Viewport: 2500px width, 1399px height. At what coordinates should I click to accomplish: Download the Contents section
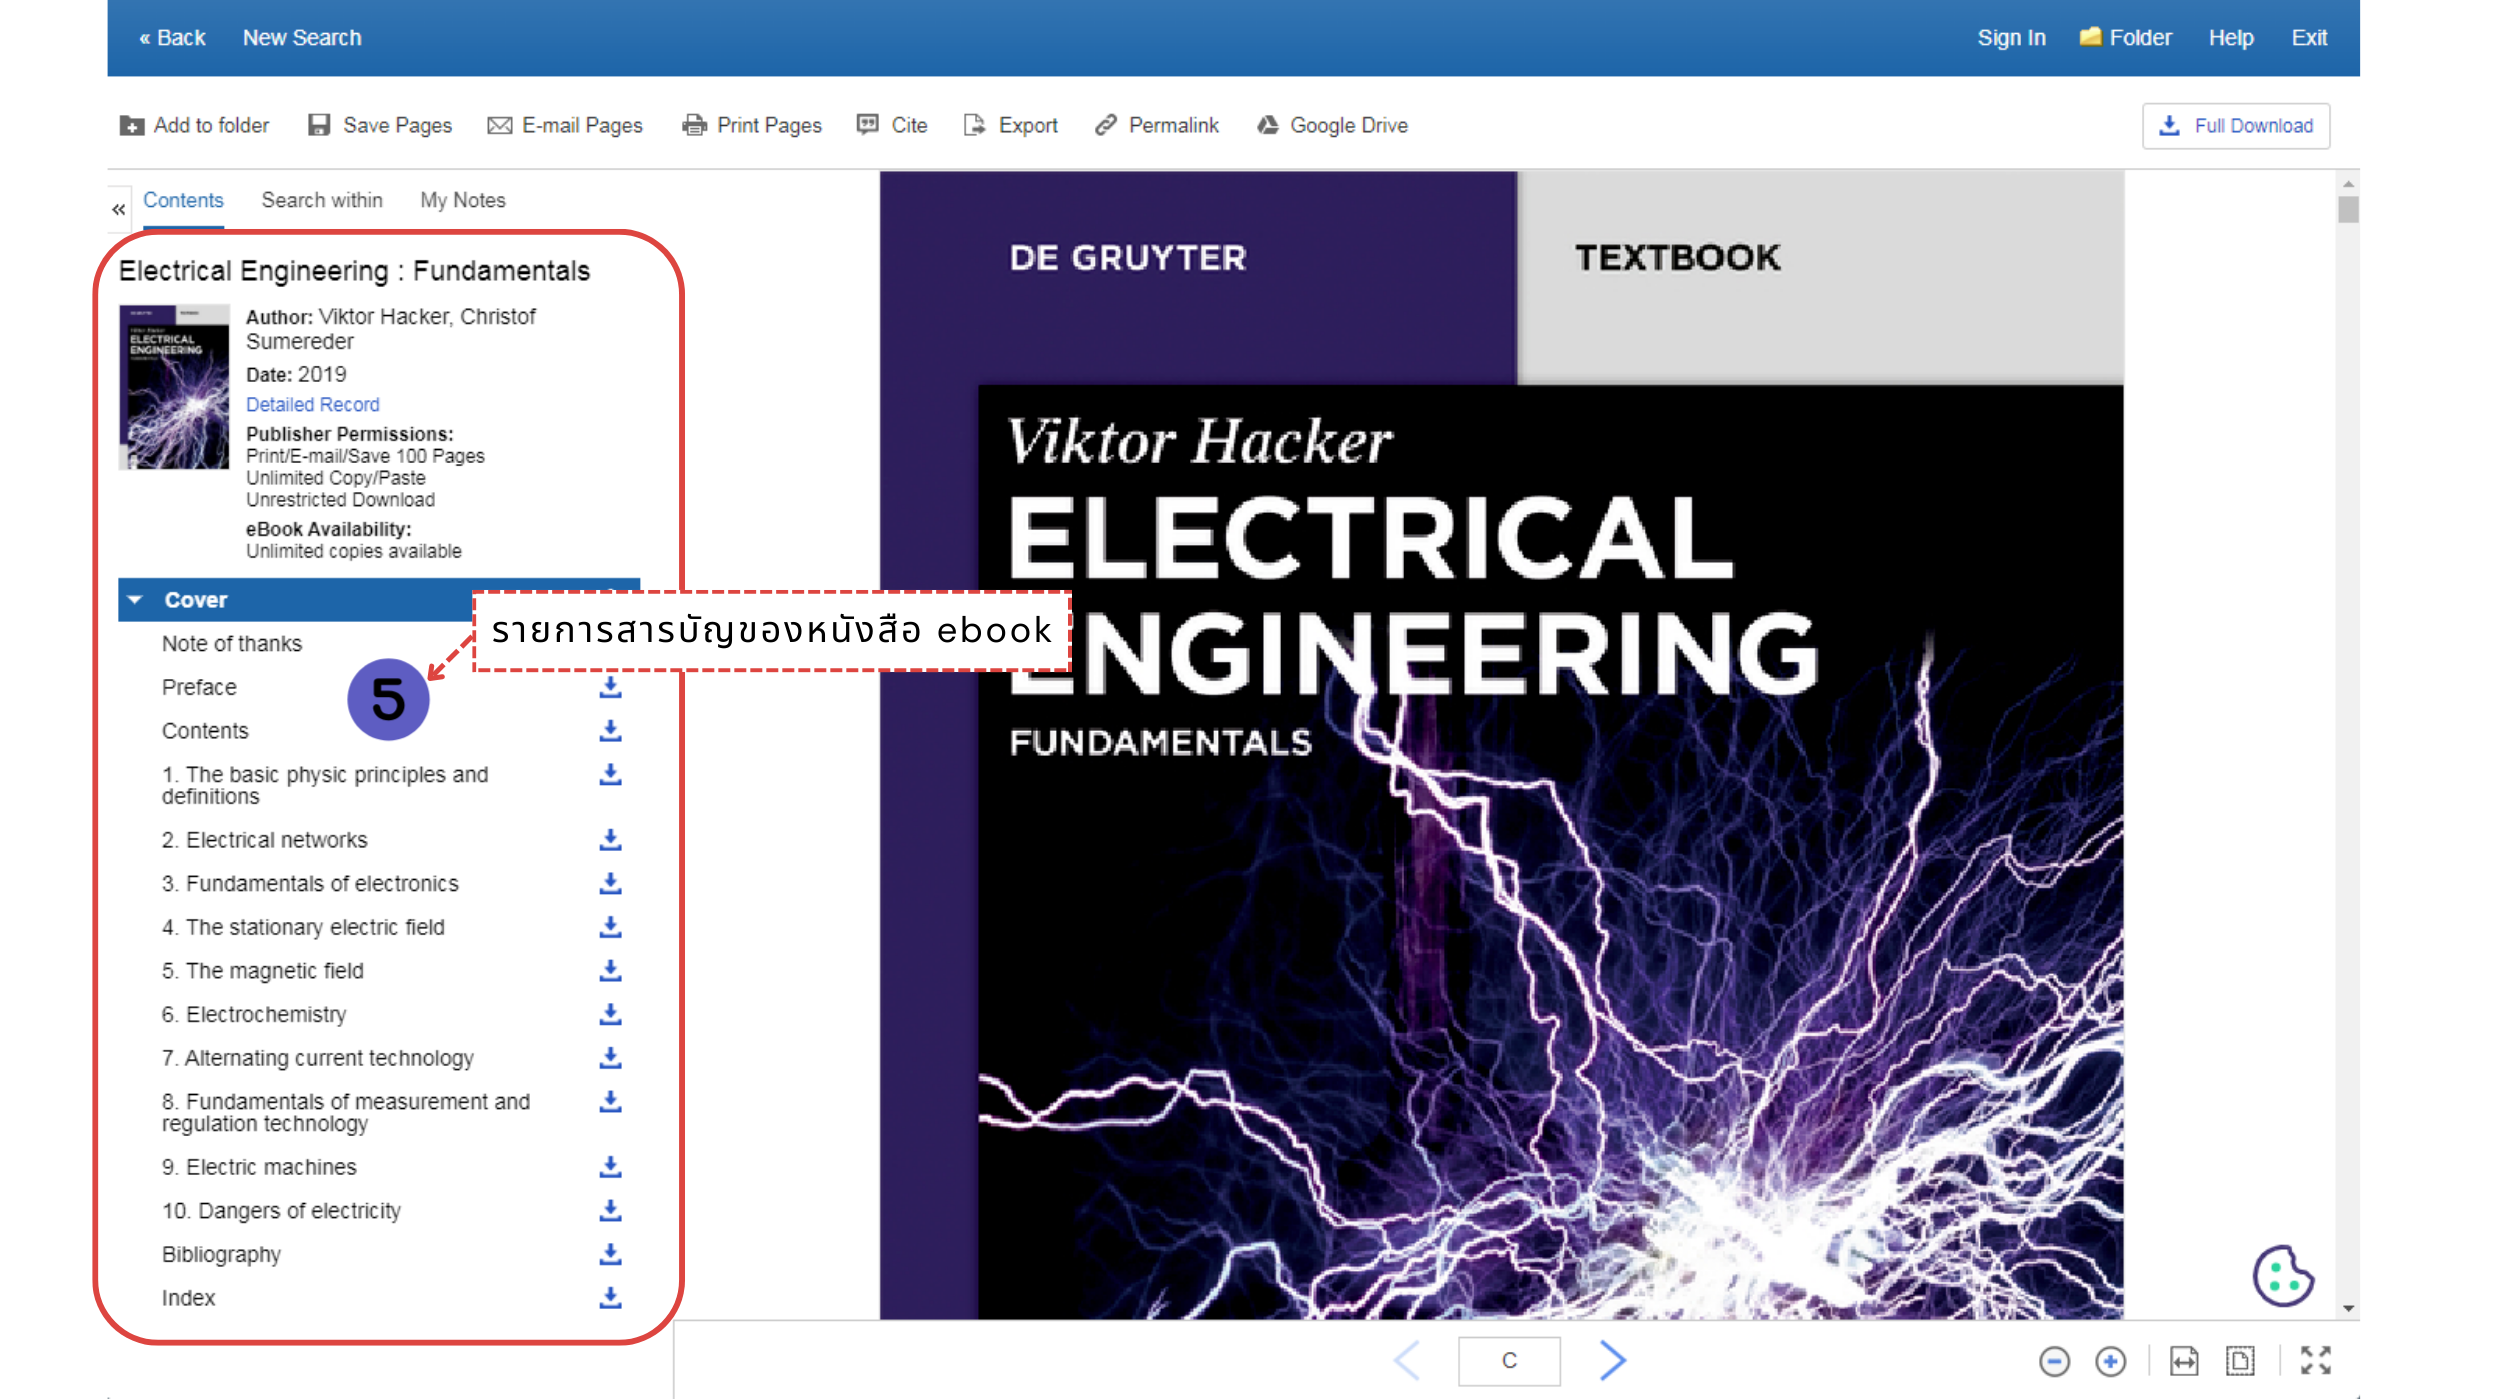click(610, 731)
